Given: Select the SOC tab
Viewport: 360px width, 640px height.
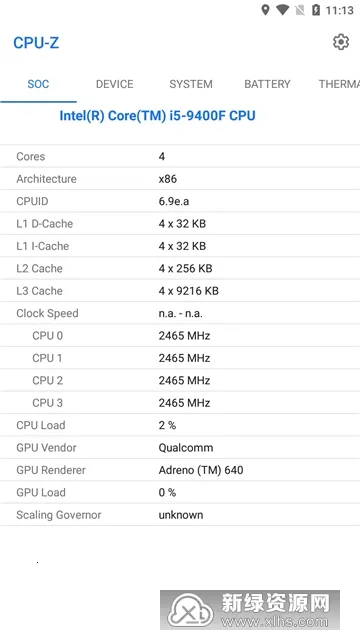Looking at the screenshot, I should coord(38,84).
